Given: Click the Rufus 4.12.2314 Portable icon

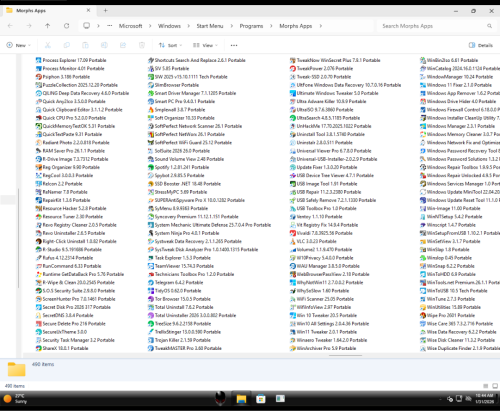Looking at the screenshot, I should (39, 258).
